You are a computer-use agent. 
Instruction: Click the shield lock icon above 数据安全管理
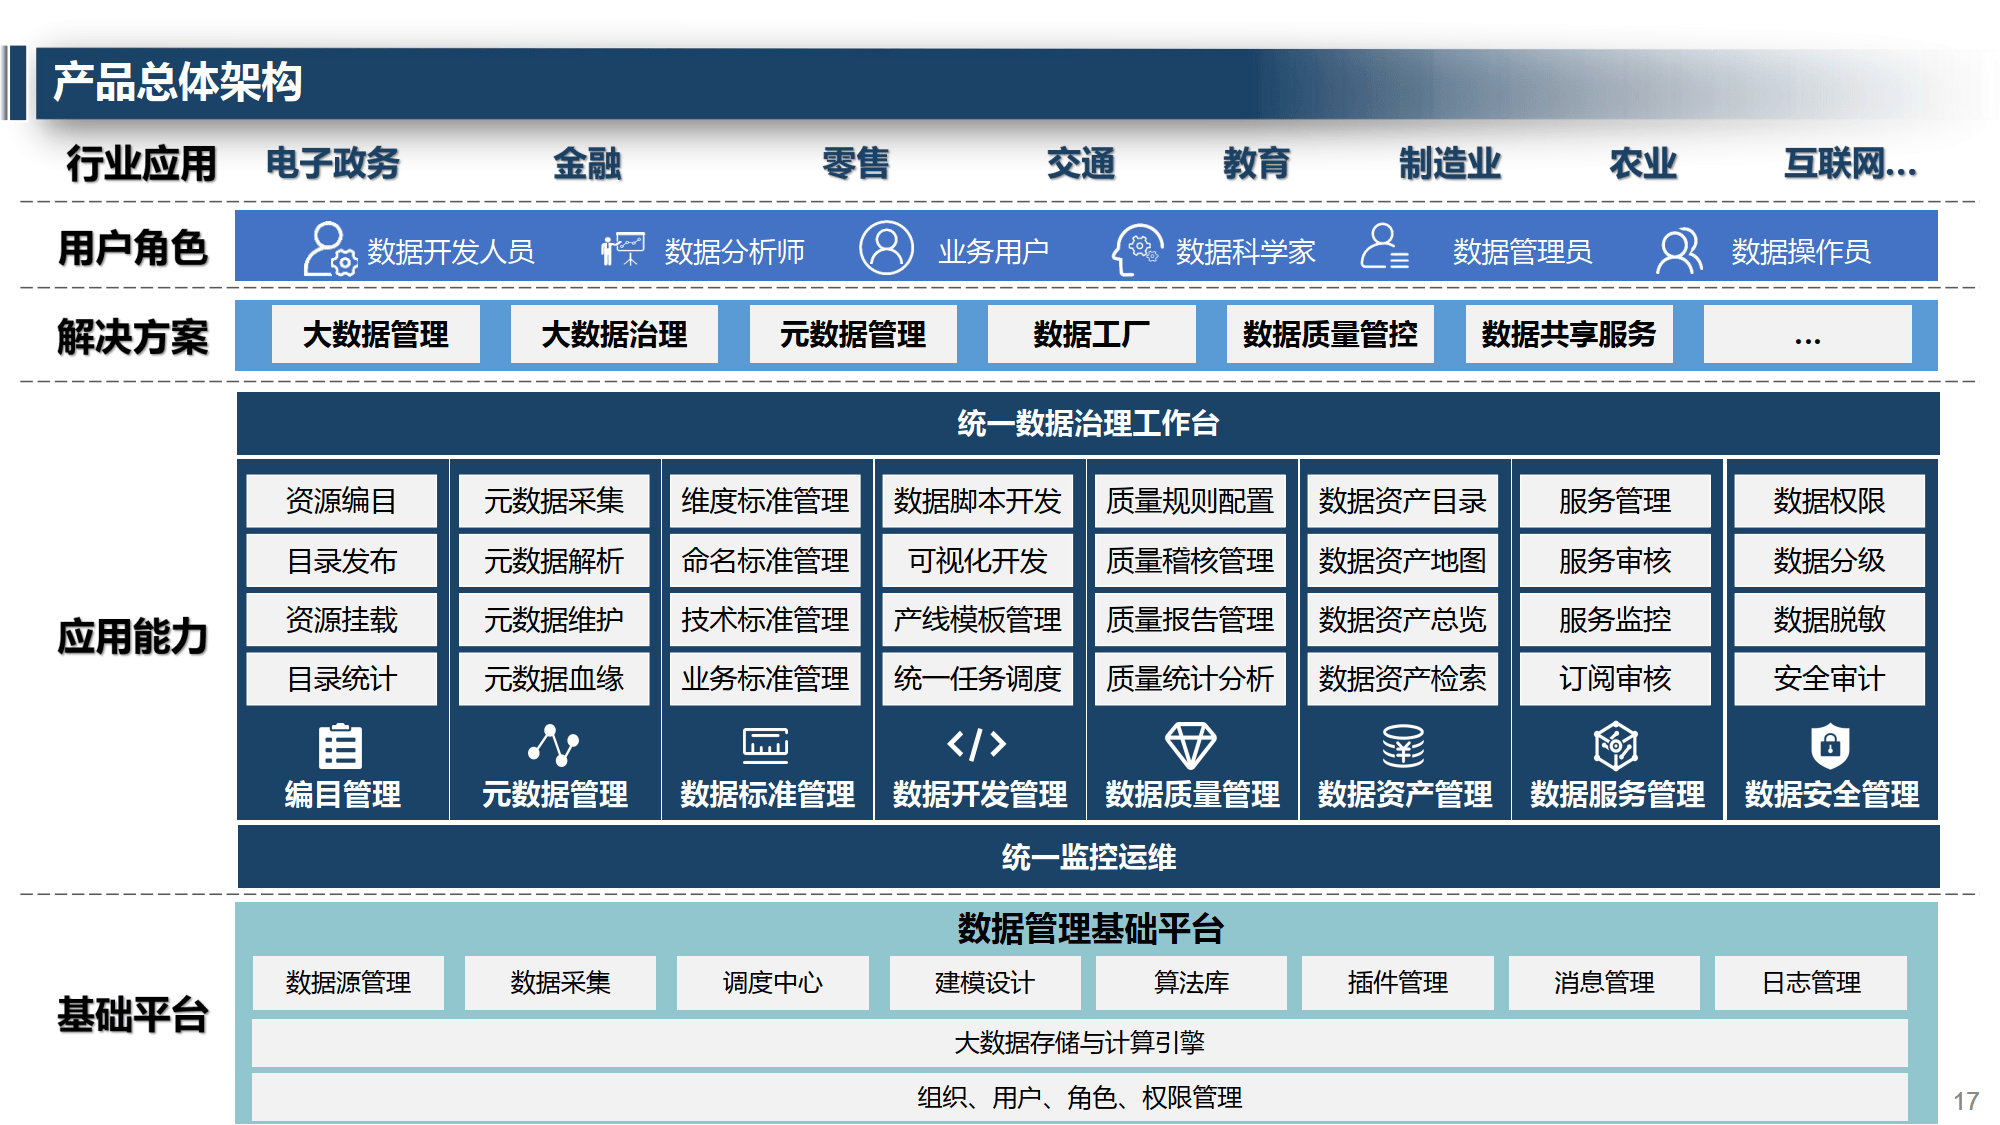coord(1830,746)
